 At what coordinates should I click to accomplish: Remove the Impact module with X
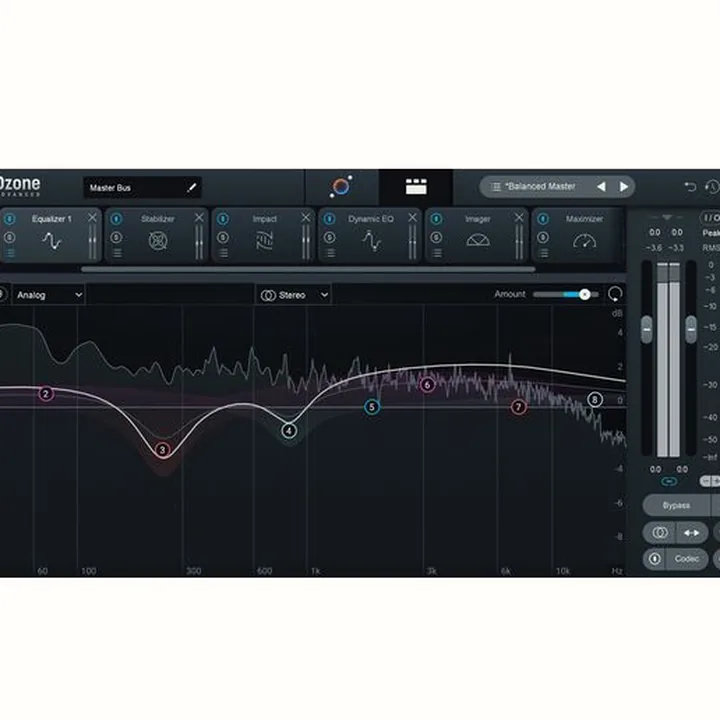tap(305, 217)
